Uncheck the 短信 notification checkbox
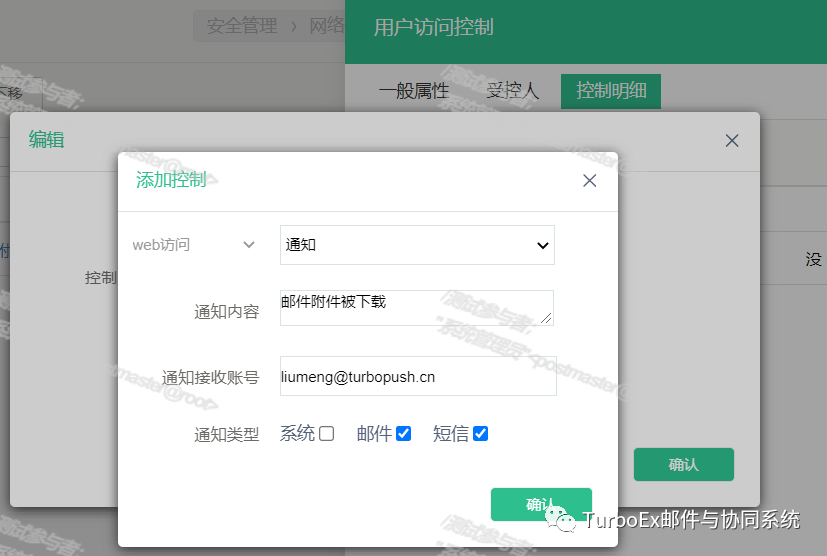 480,434
